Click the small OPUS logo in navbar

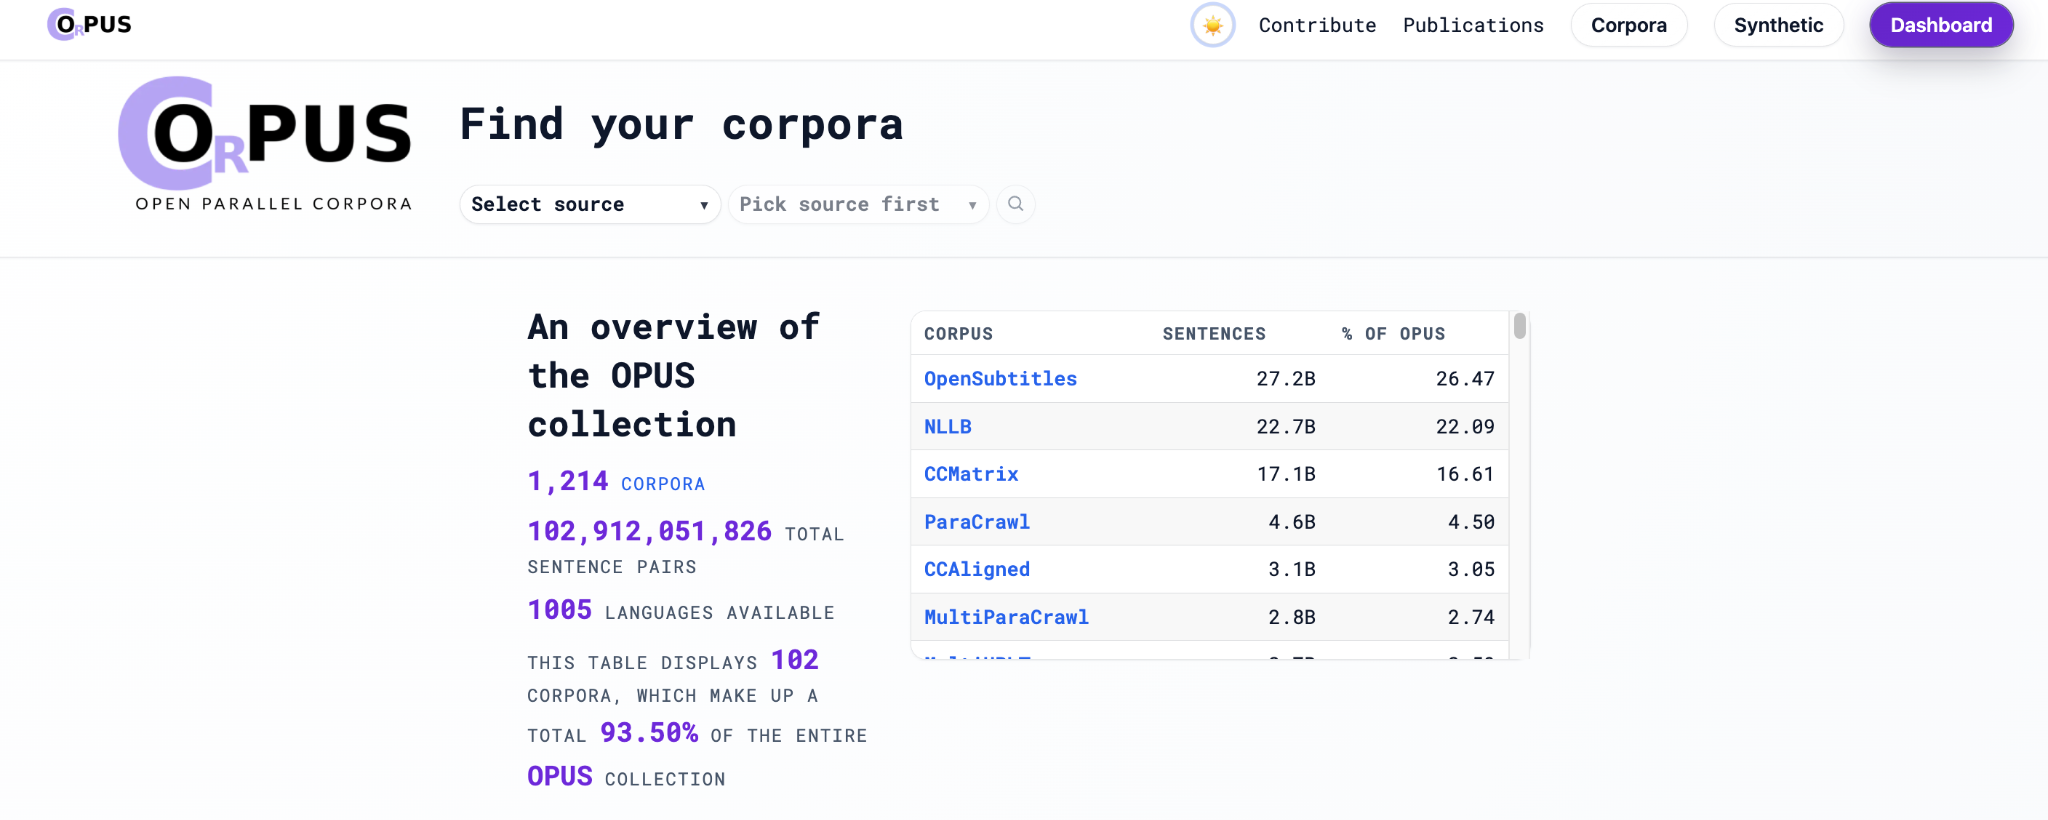(x=90, y=24)
